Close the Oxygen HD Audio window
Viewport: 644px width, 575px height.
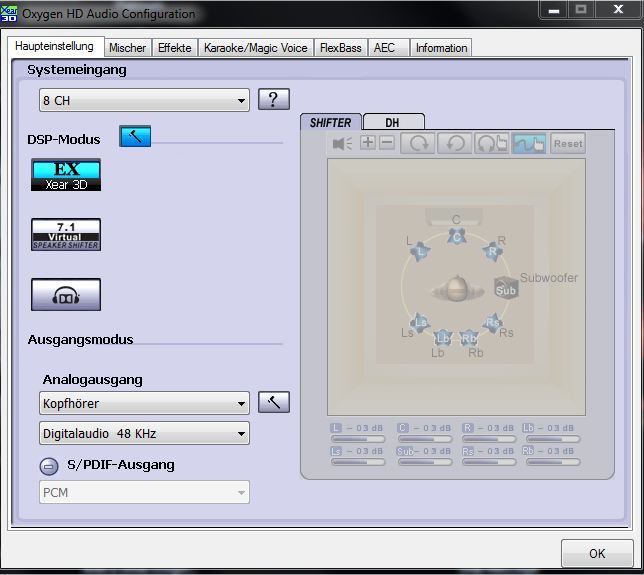[618, 9]
